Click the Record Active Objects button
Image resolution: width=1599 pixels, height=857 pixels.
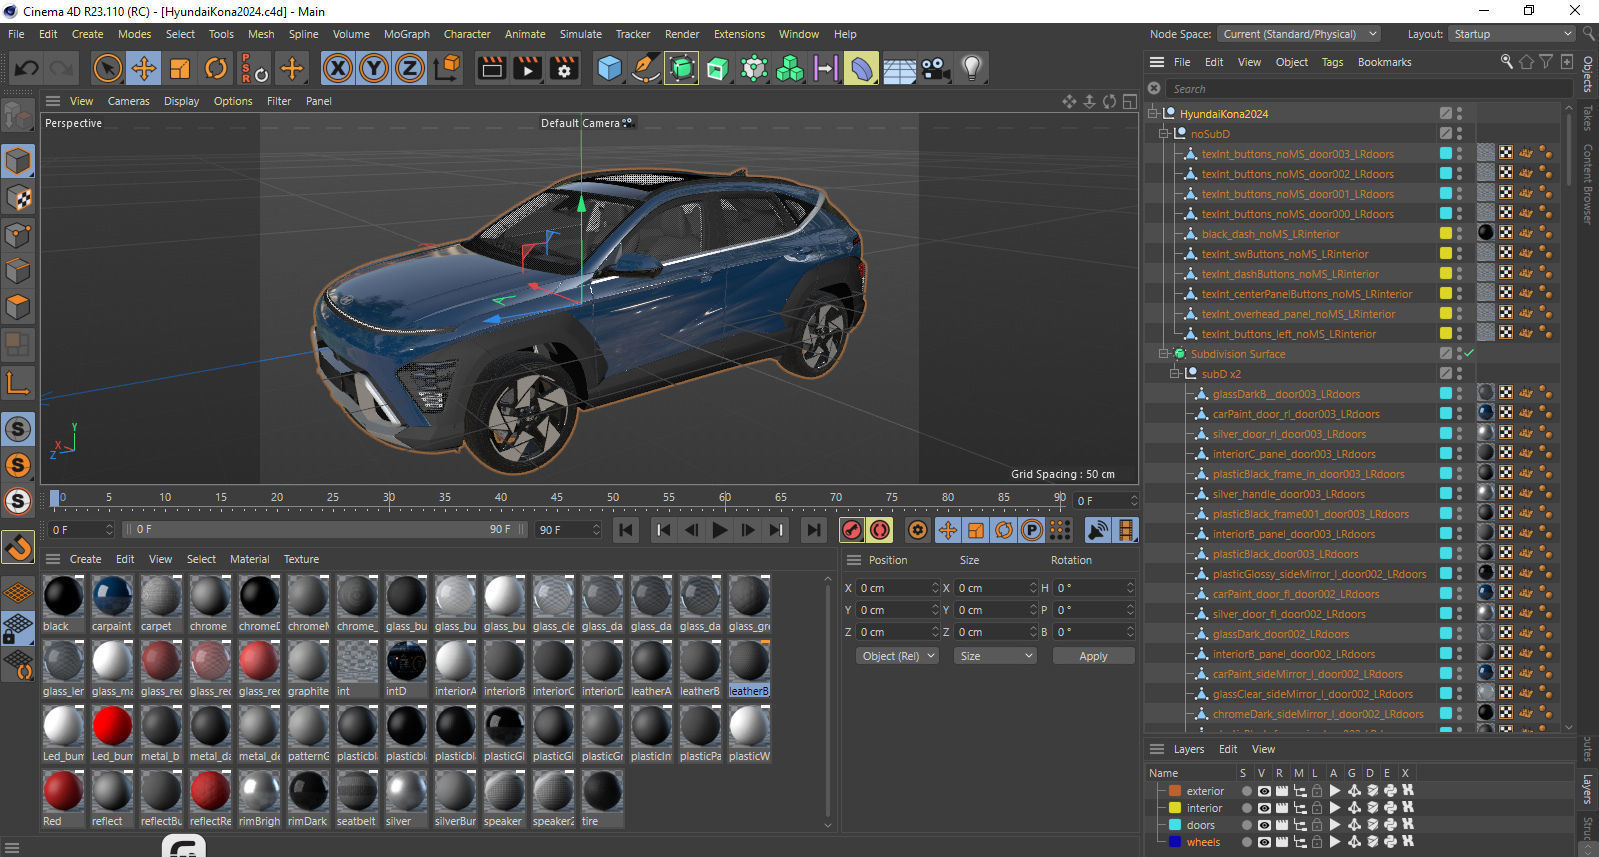click(x=852, y=530)
